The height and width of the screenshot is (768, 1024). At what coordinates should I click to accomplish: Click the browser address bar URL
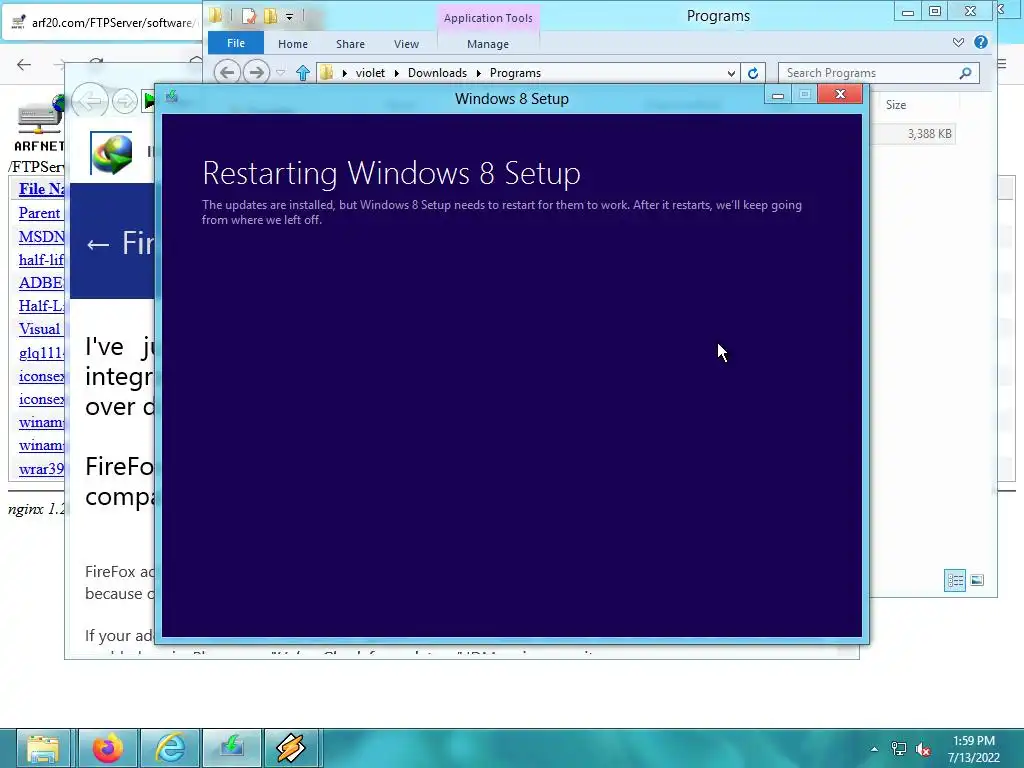click(x=112, y=23)
